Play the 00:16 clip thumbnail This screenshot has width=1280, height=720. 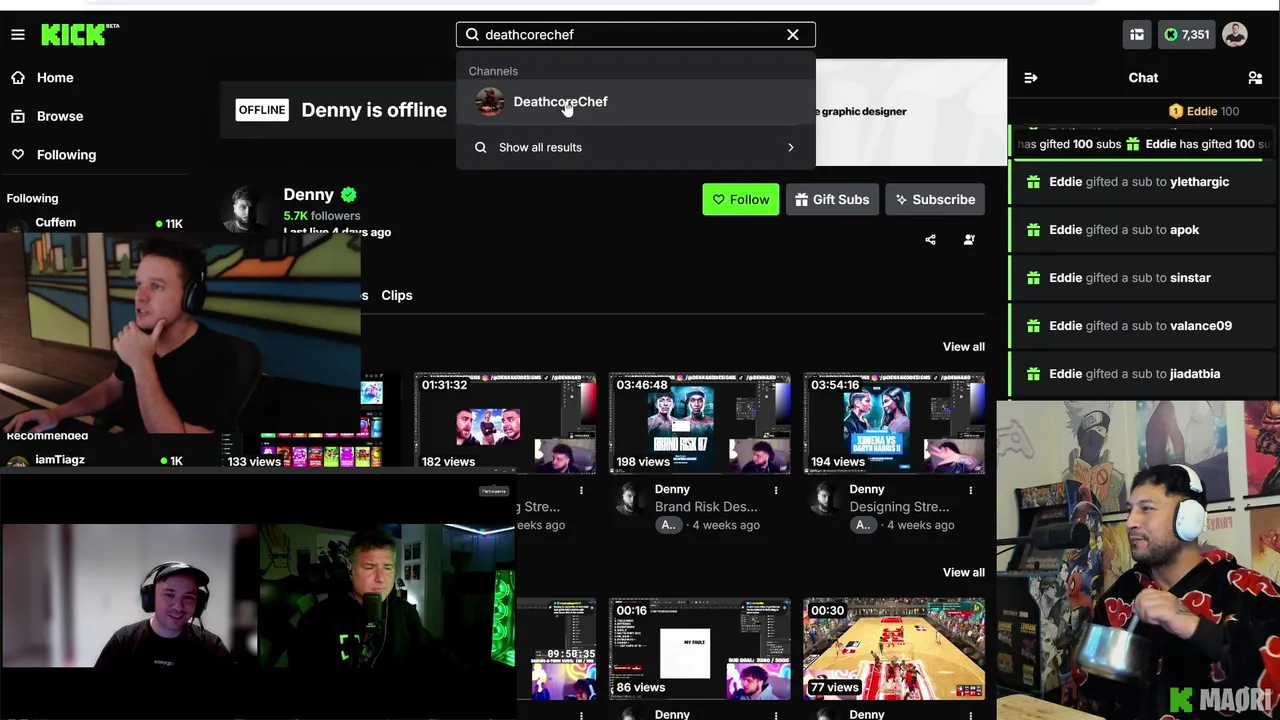[x=700, y=649]
